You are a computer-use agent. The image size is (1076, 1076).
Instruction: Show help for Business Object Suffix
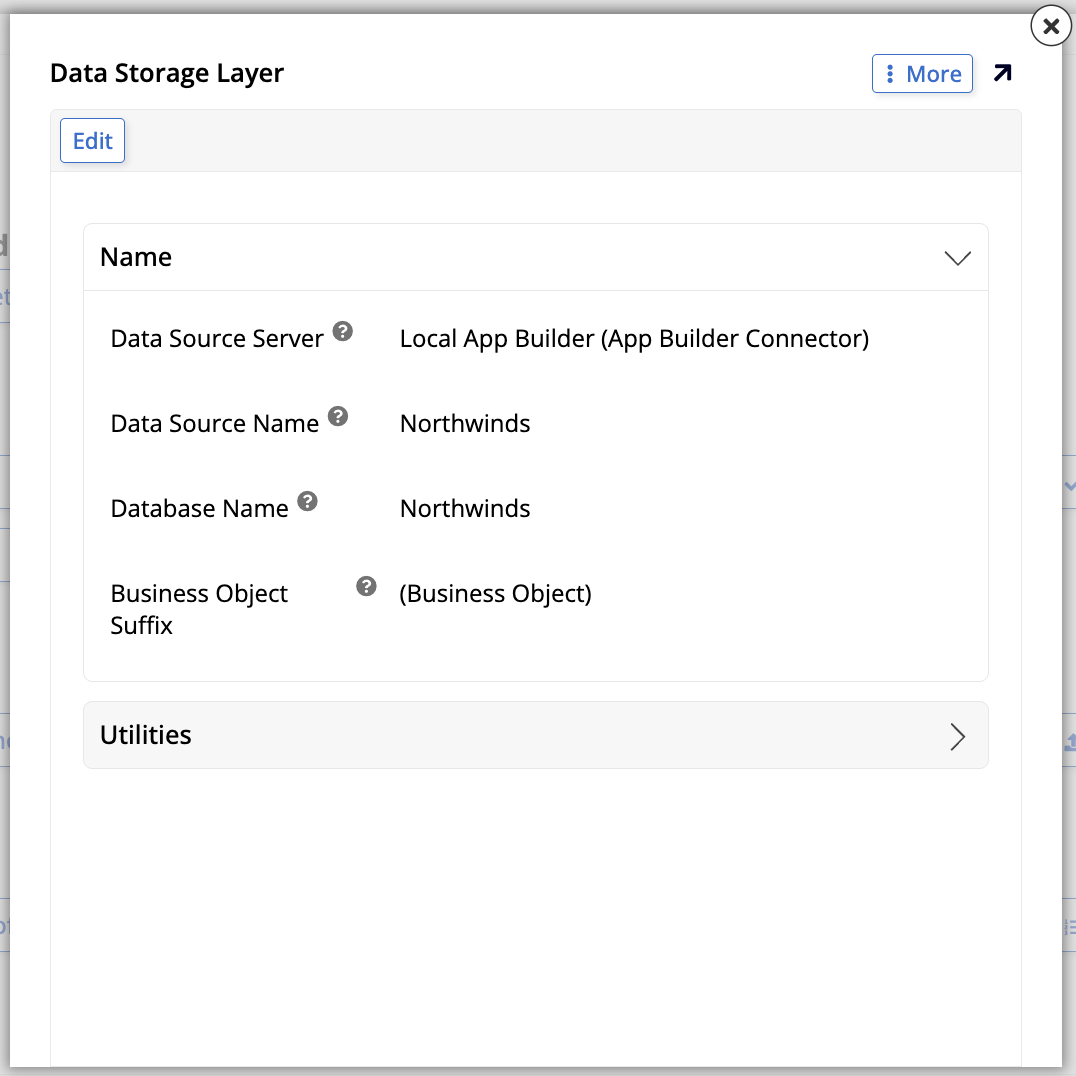[x=366, y=586]
